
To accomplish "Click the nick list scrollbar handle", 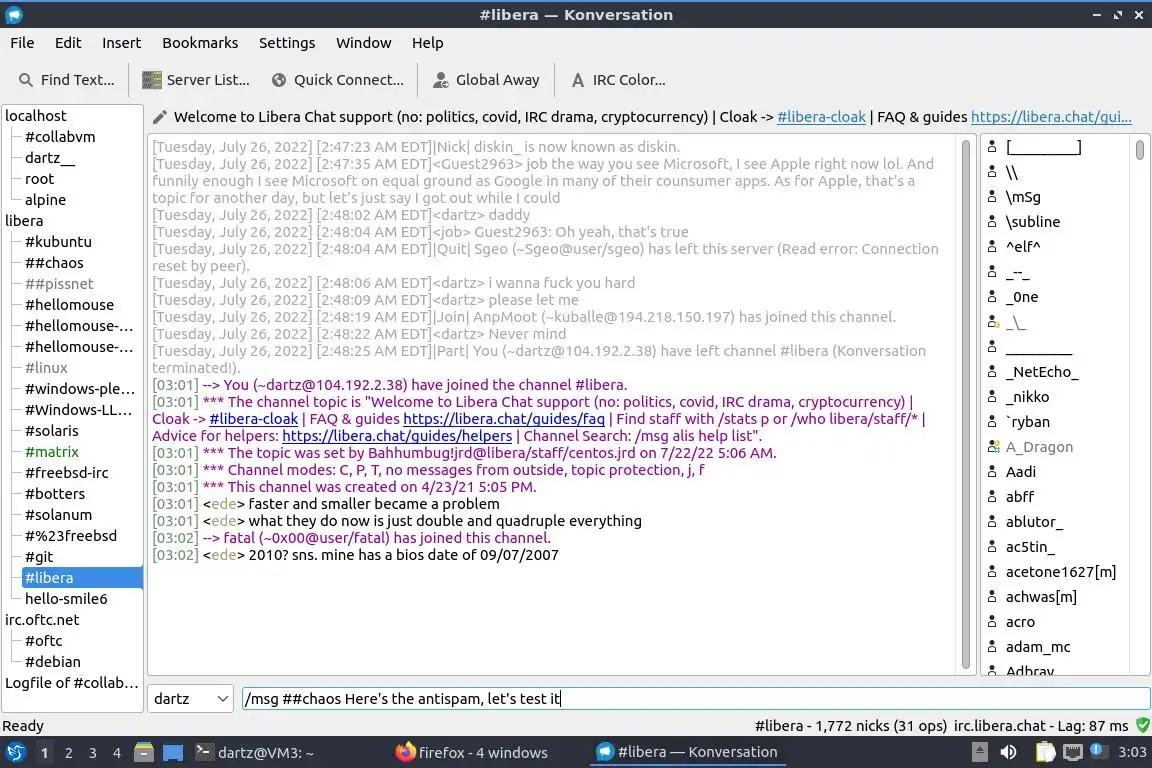I will point(1140,149).
